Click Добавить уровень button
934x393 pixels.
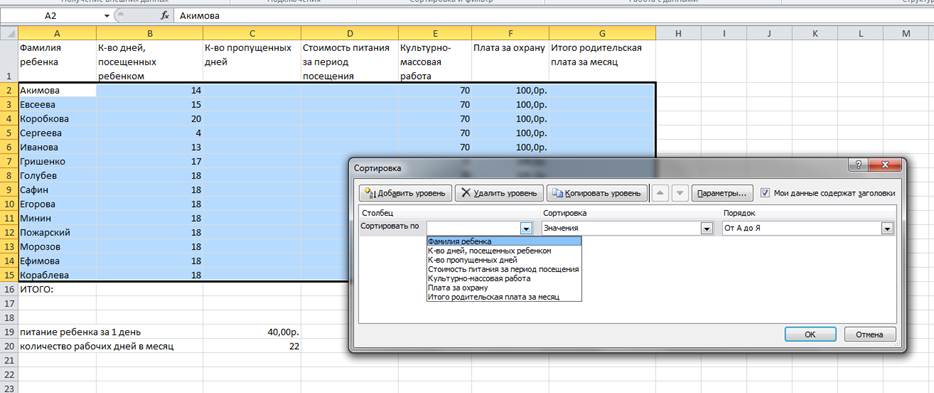(406, 193)
